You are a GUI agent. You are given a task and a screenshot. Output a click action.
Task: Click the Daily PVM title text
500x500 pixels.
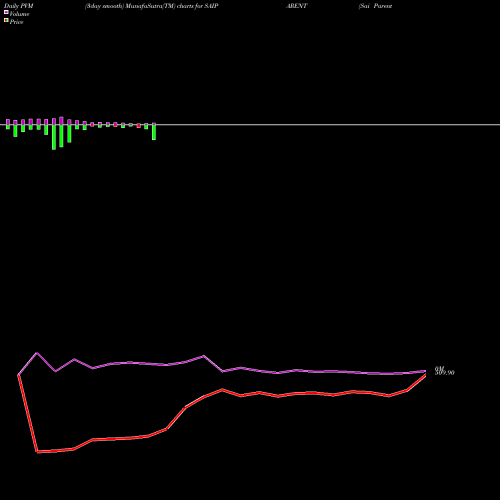(x=19, y=6)
